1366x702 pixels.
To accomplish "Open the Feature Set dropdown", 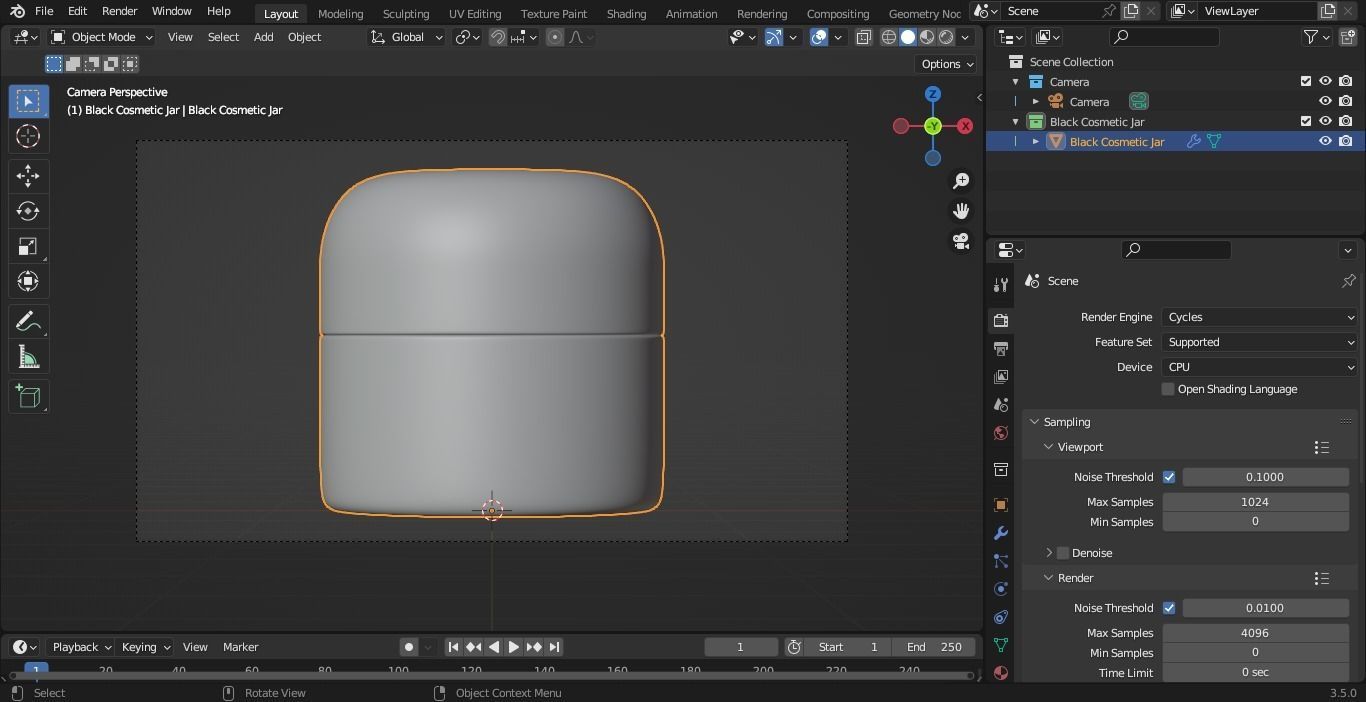I will coord(1260,342).
